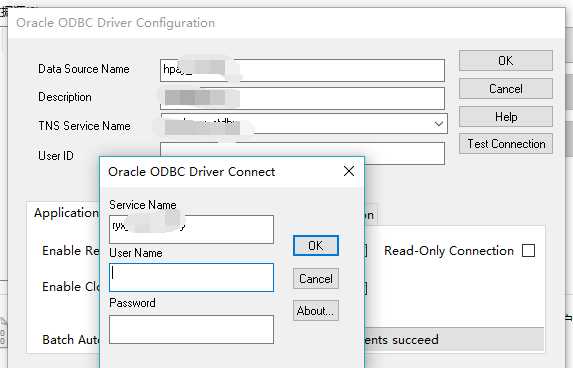Click Cancel in Driver Connect dialog
The image size is (573, 368).
(316, 279)
